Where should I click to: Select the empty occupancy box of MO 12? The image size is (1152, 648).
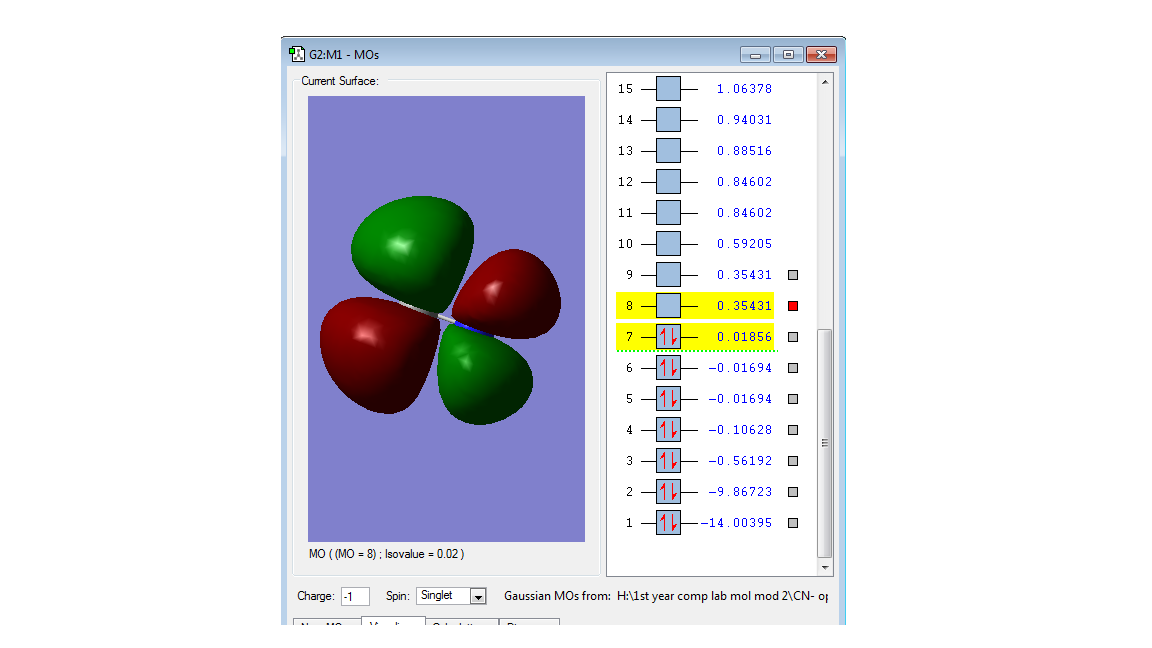[x=668, y=181]
